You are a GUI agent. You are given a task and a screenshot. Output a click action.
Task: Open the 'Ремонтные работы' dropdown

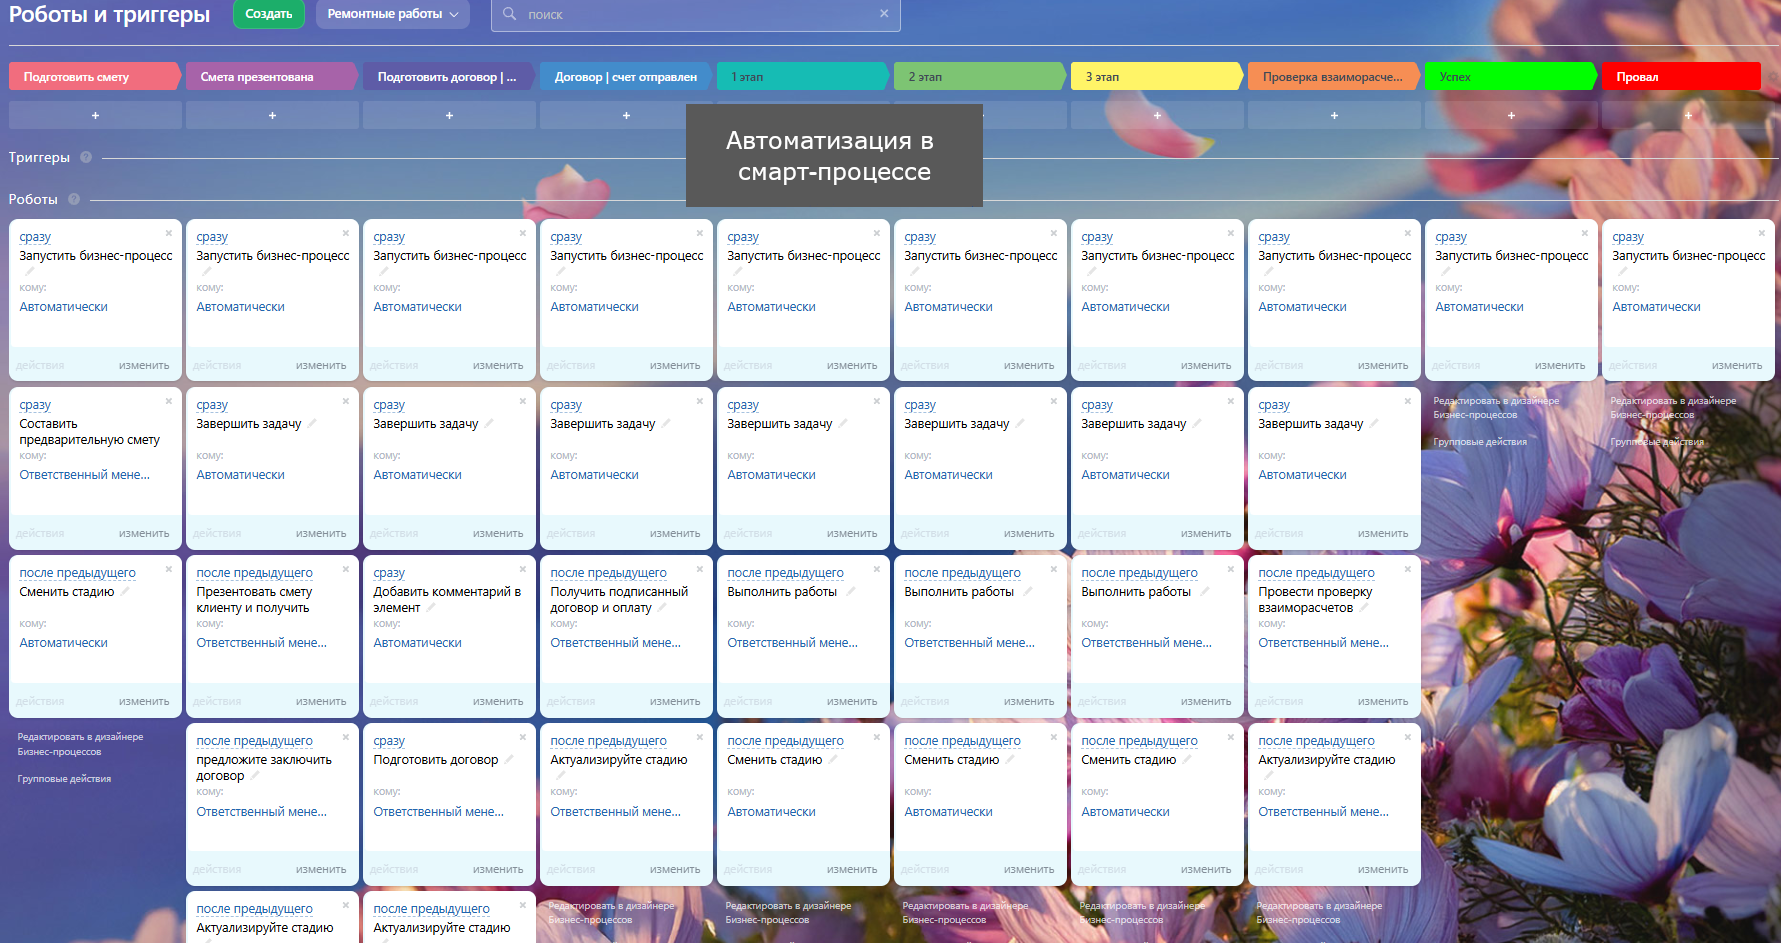pyautogui.click(x=392, y=14)
